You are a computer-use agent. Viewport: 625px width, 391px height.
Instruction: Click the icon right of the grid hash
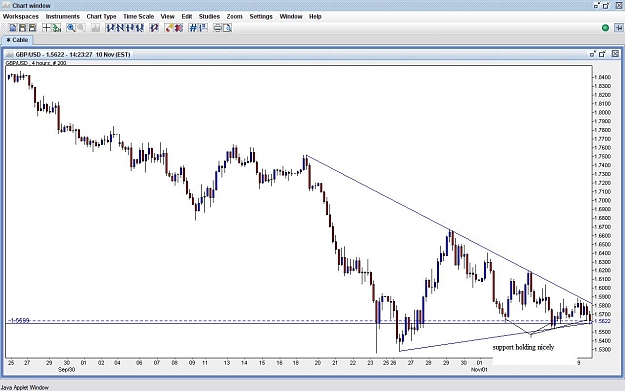pos(203,28)
